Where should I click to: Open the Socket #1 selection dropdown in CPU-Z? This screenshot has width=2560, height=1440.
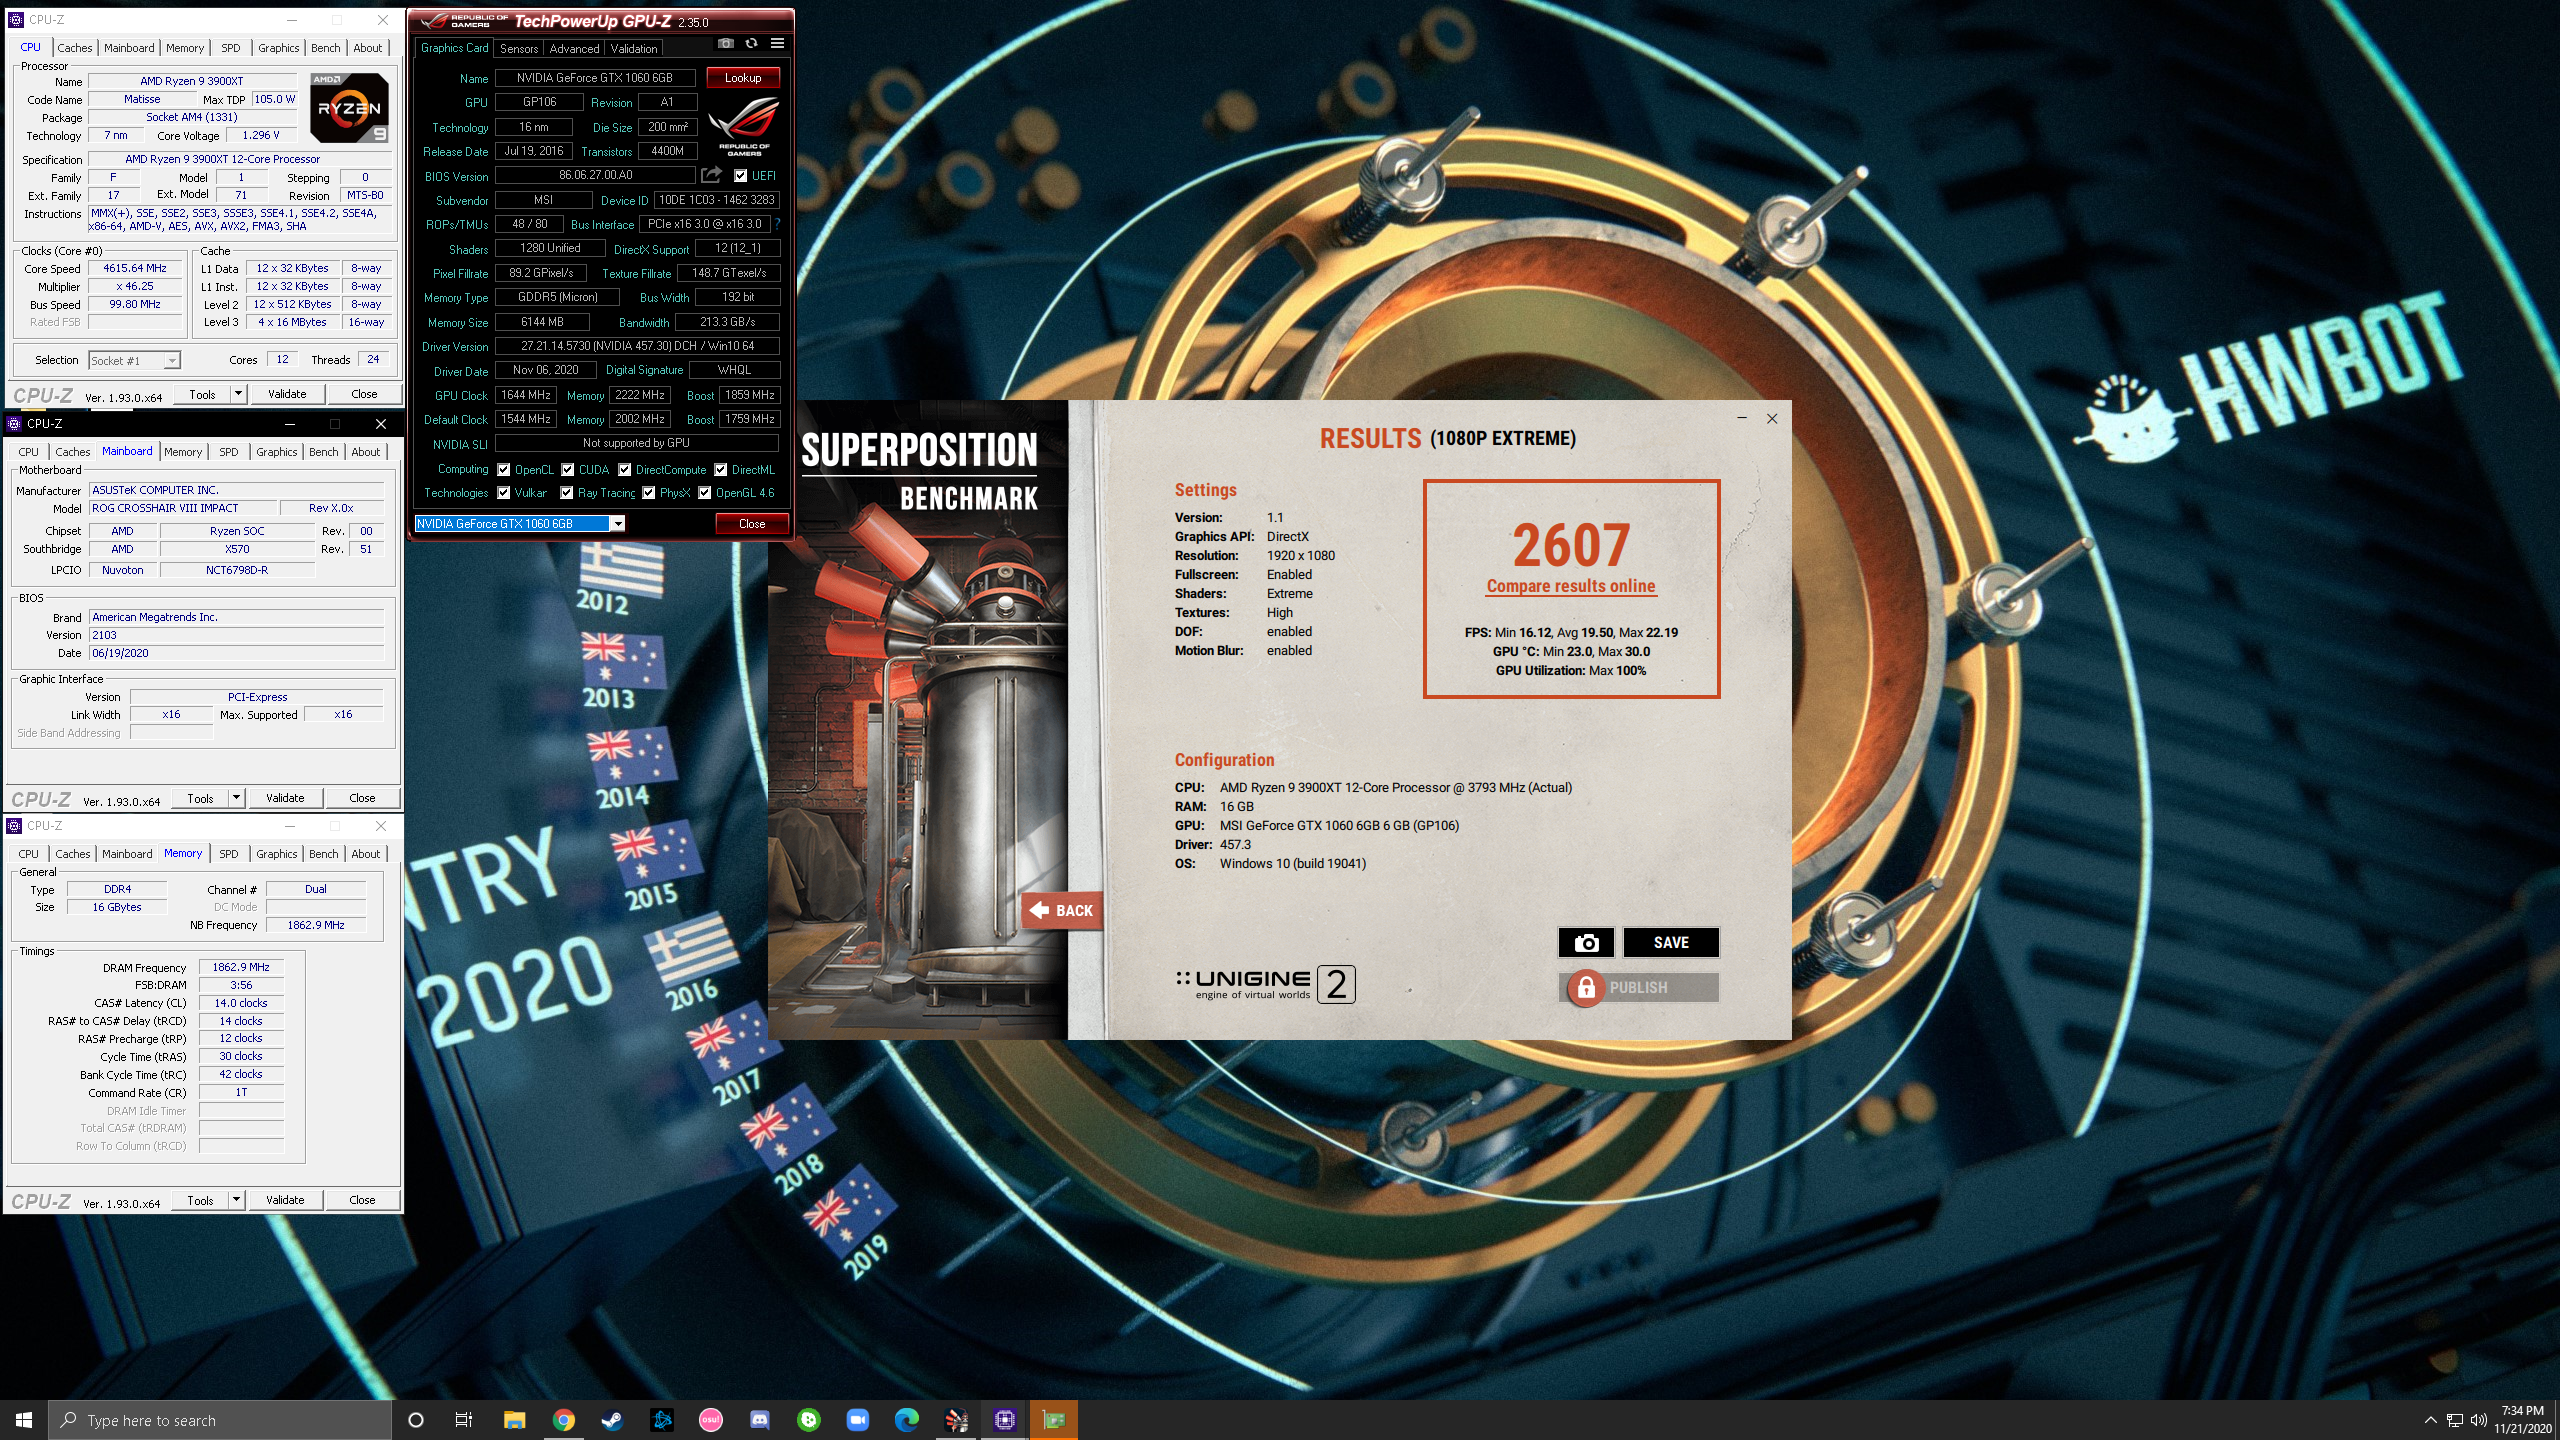pyautogui.click(x=172, y=361)
